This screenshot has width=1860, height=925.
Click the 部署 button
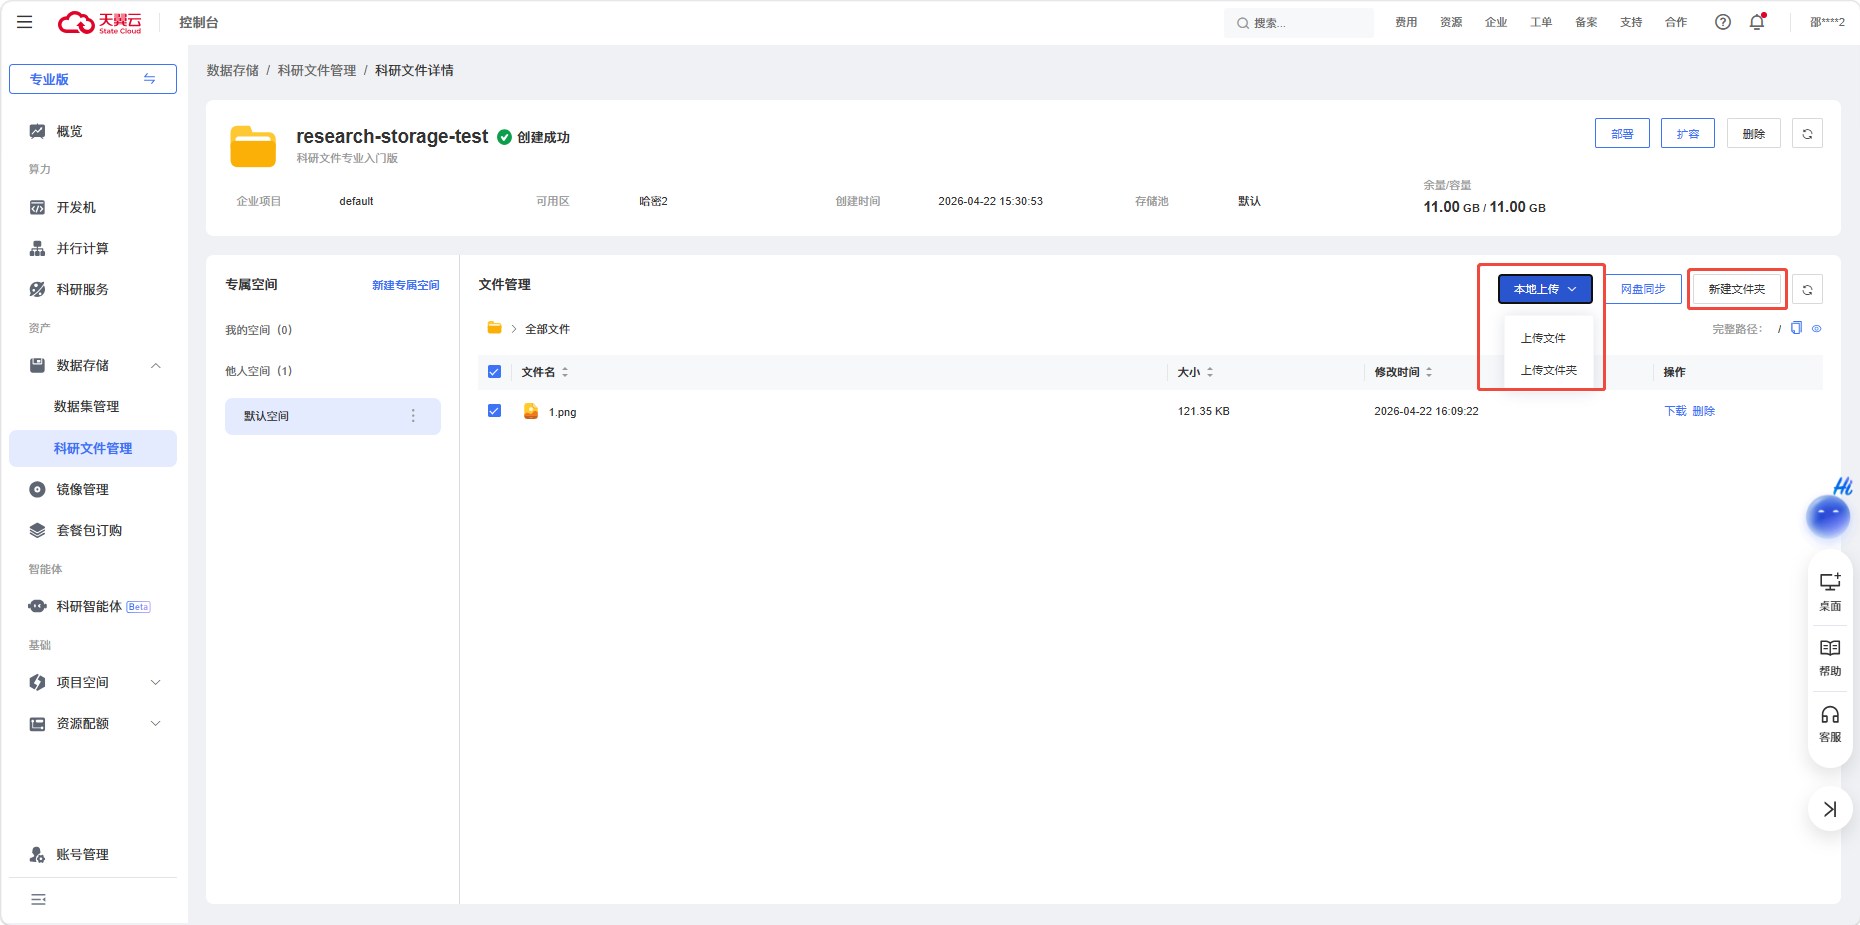1622,134
